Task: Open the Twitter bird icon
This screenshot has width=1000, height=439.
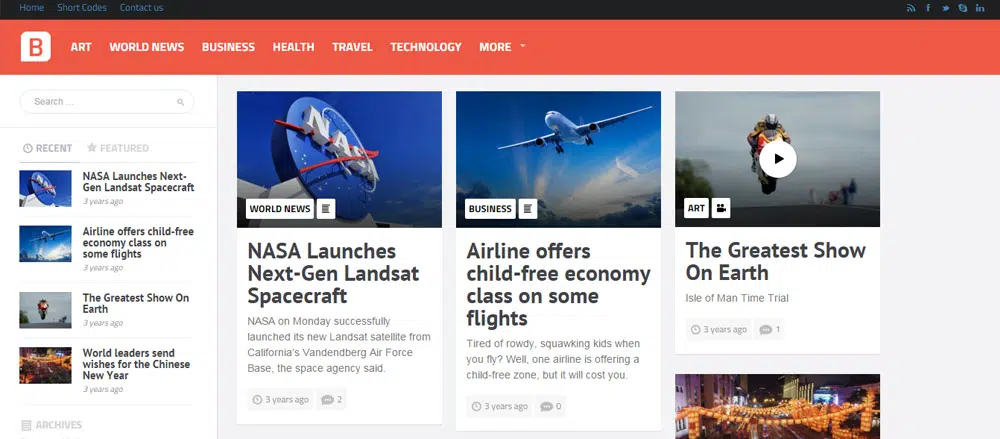Action: pos(946,8)
